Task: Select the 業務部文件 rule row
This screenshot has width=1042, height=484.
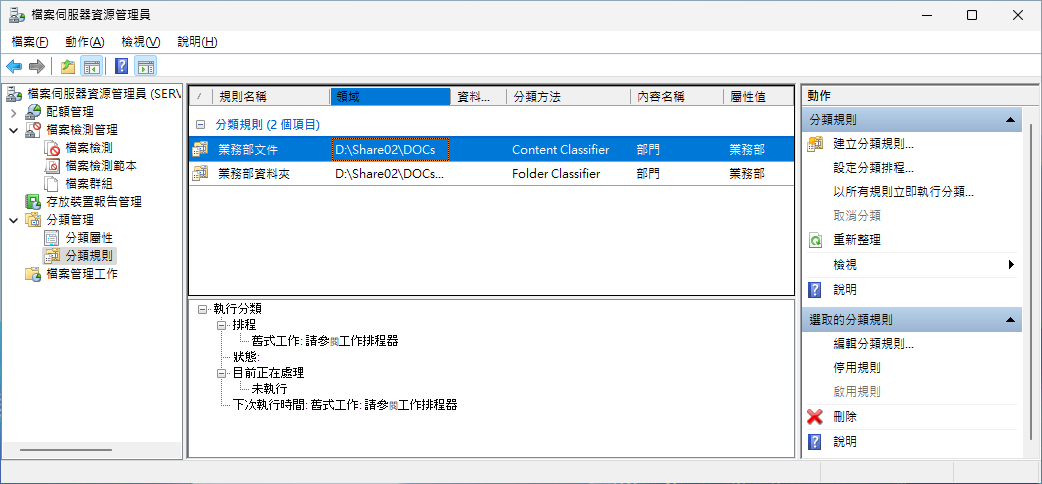Action: (x=491, y=150)
